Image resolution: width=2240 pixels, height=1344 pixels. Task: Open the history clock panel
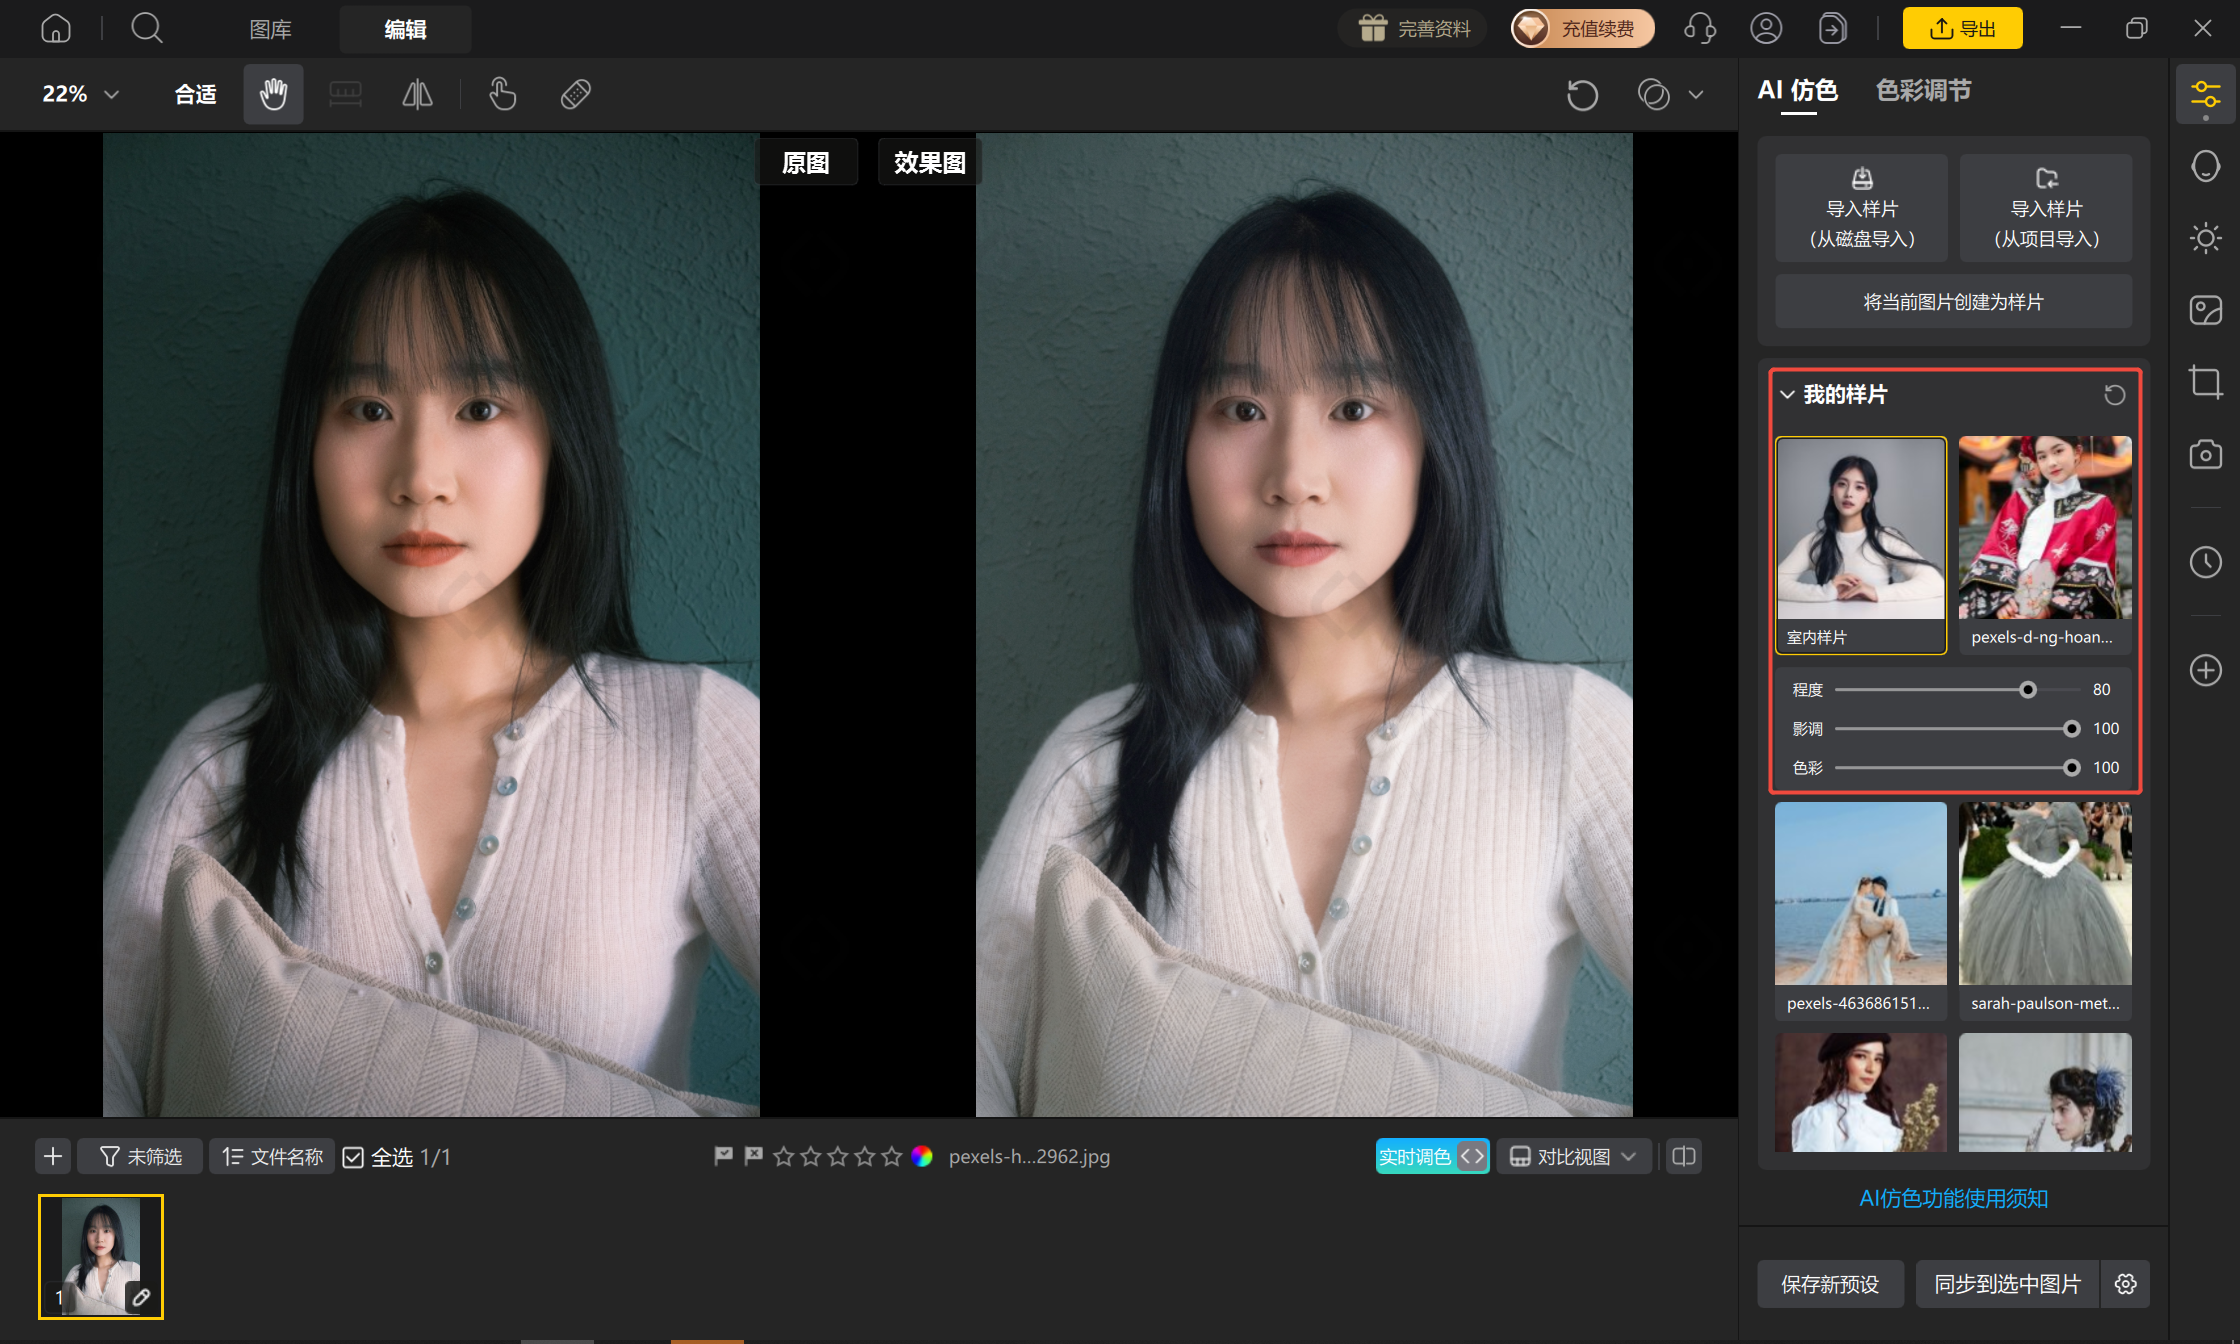coord(2205,562)
